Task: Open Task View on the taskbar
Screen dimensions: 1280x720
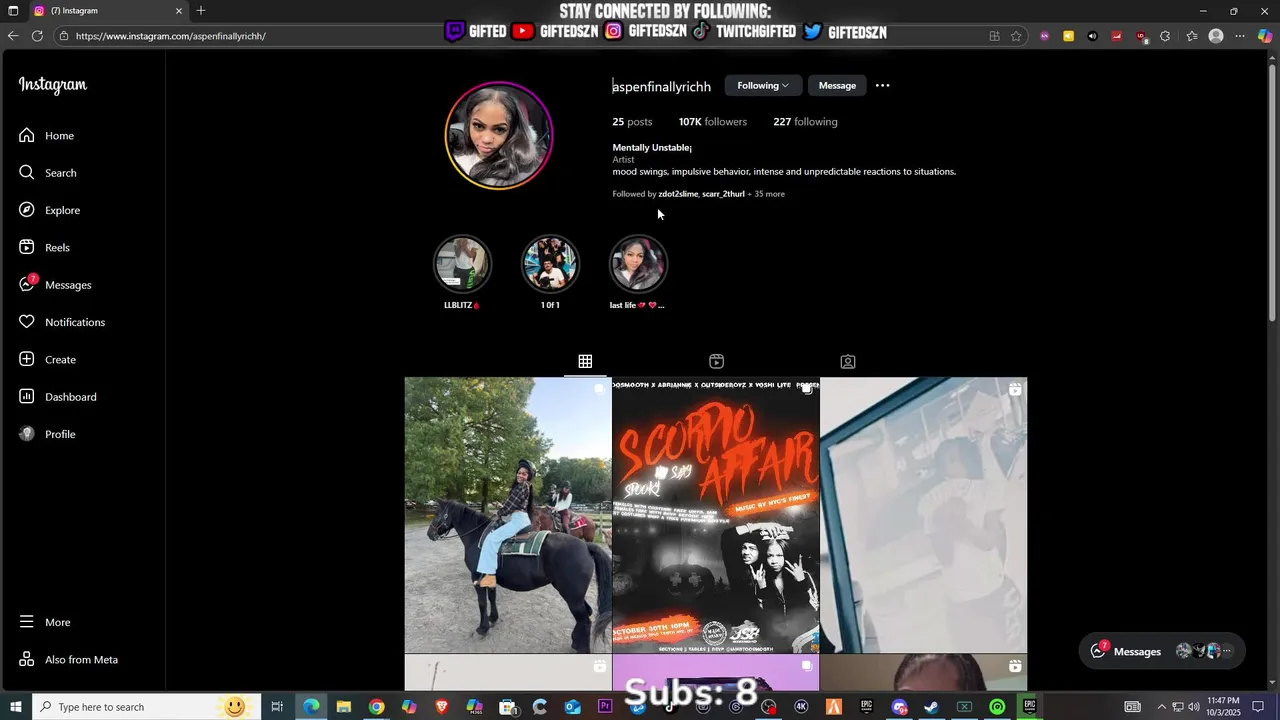Action: pos(277,707)
